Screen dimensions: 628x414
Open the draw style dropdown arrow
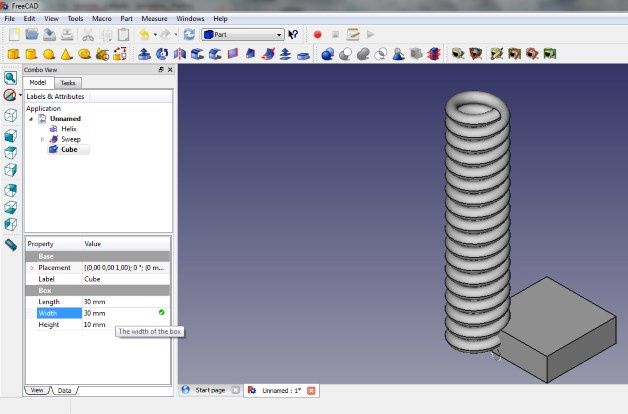point(20,95)
